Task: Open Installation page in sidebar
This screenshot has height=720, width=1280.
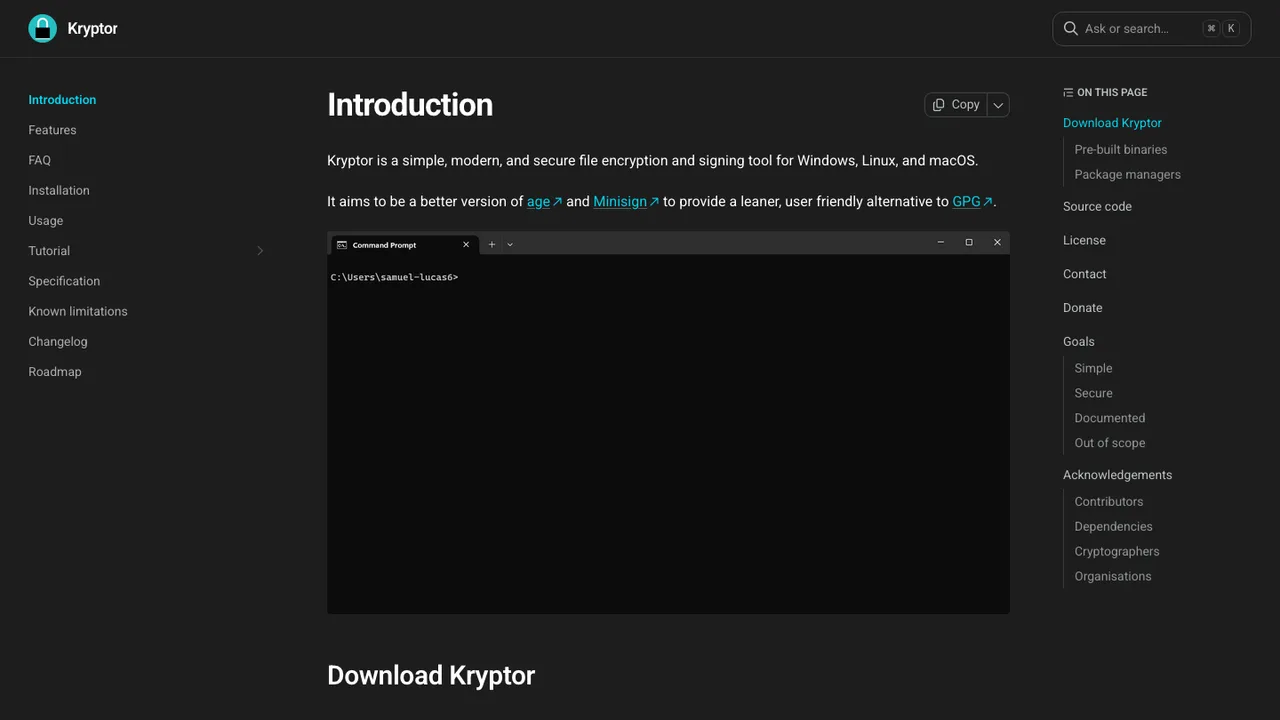Action: click(x=59, y=190)
